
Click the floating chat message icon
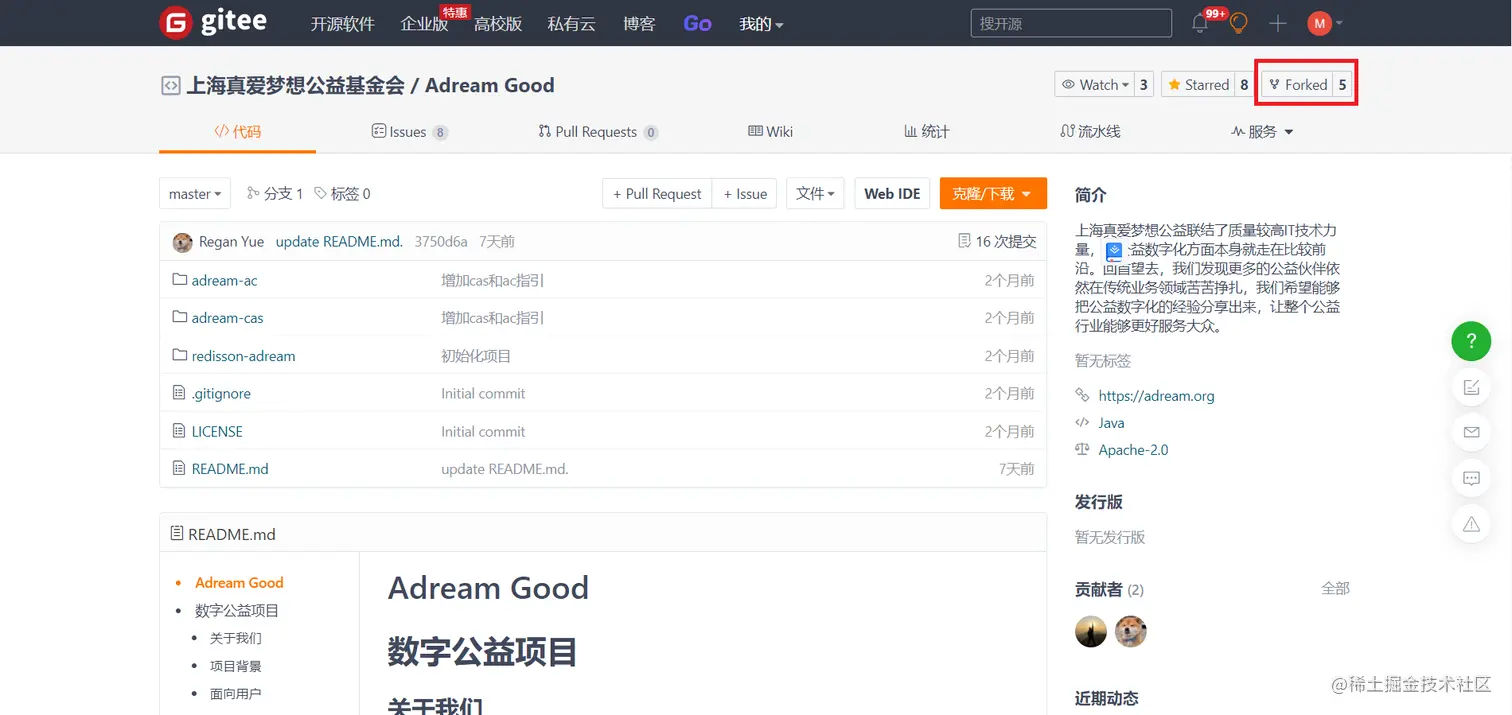1471,478
